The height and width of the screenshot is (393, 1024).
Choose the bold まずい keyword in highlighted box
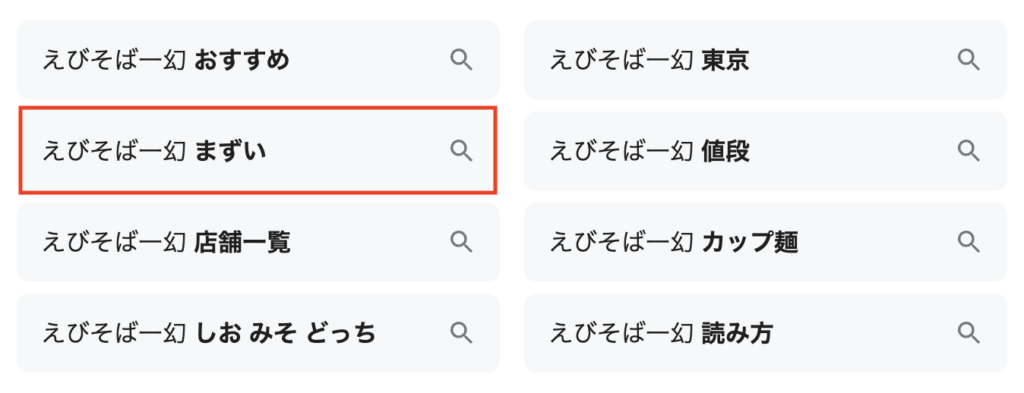231,151
